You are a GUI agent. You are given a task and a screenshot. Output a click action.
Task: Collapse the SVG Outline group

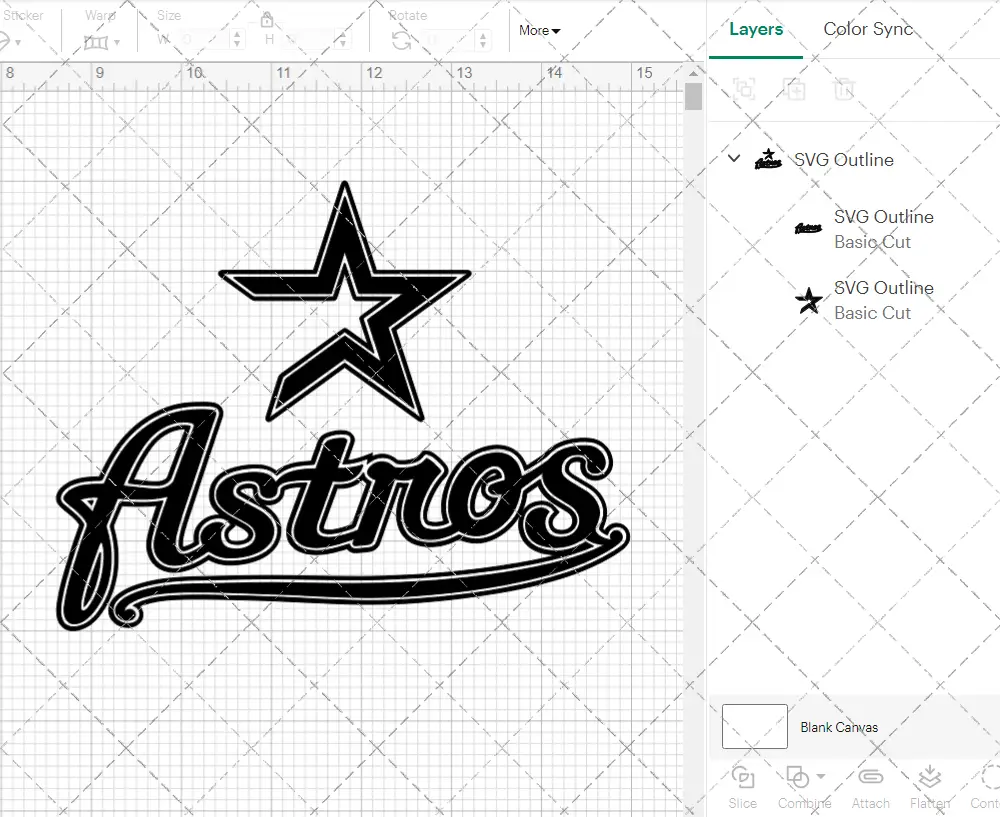(734, 159)
